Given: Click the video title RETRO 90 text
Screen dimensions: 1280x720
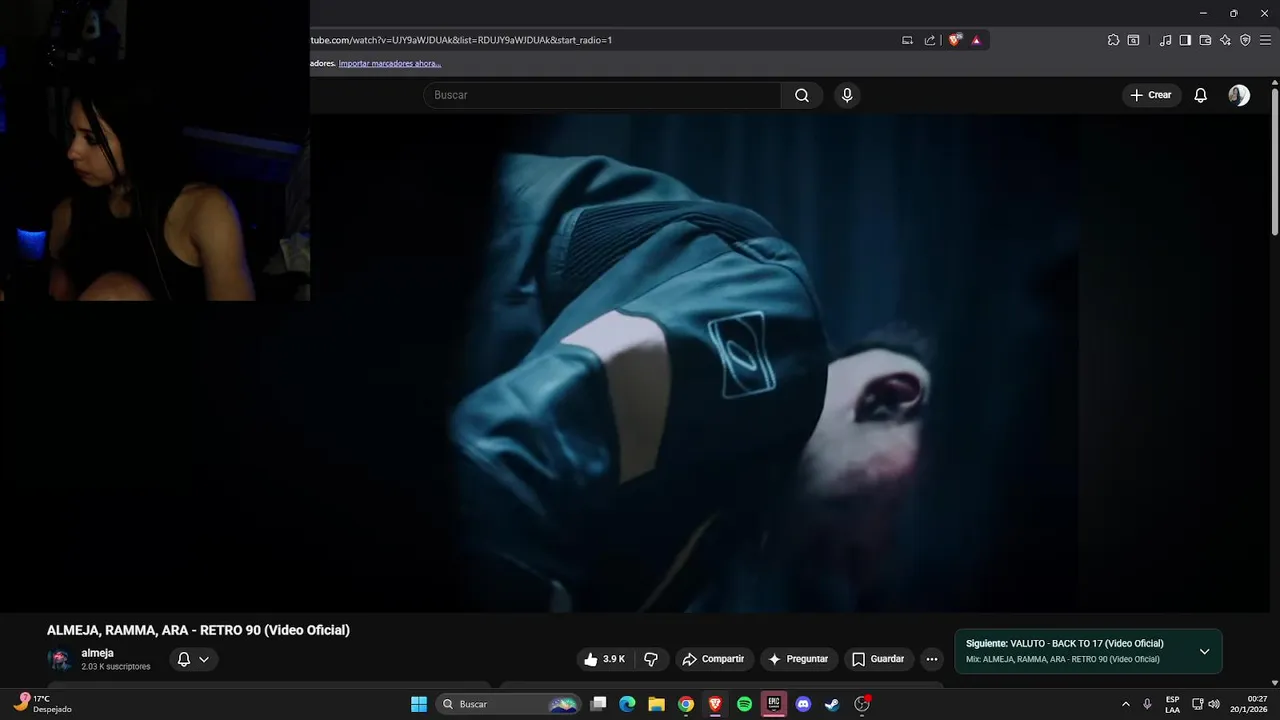Looking at the screenshot, I should click(198, 630).
